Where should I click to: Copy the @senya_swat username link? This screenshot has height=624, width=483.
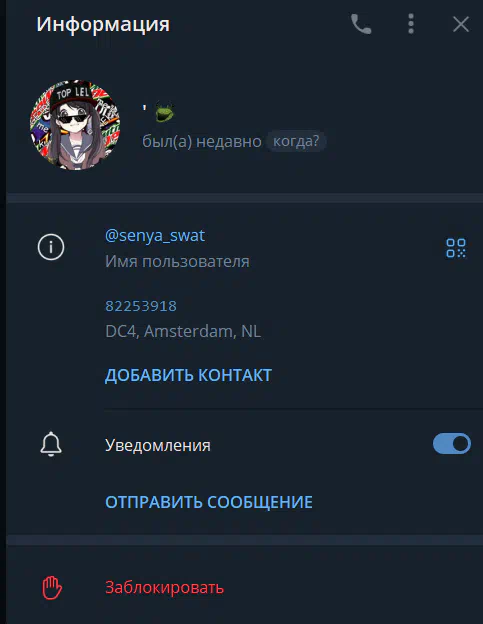155,236
